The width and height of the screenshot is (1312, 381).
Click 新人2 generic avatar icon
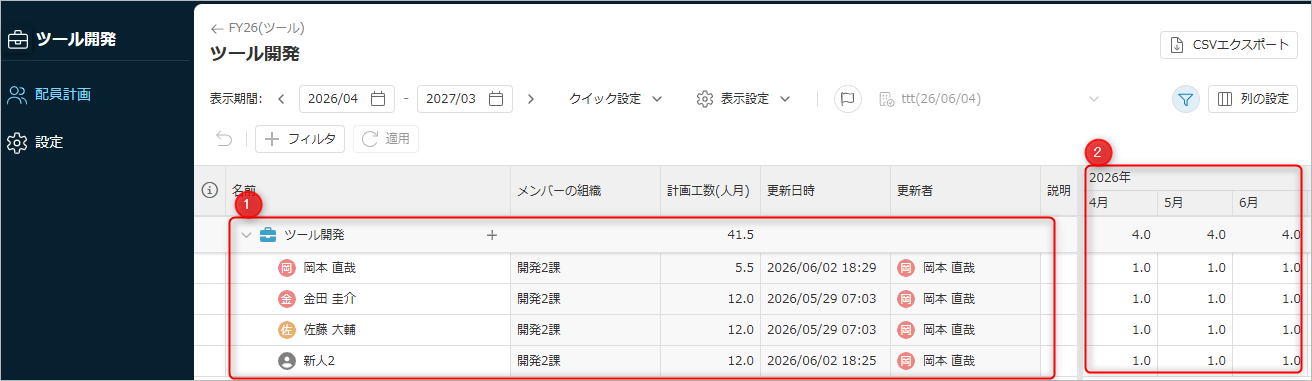286,360
